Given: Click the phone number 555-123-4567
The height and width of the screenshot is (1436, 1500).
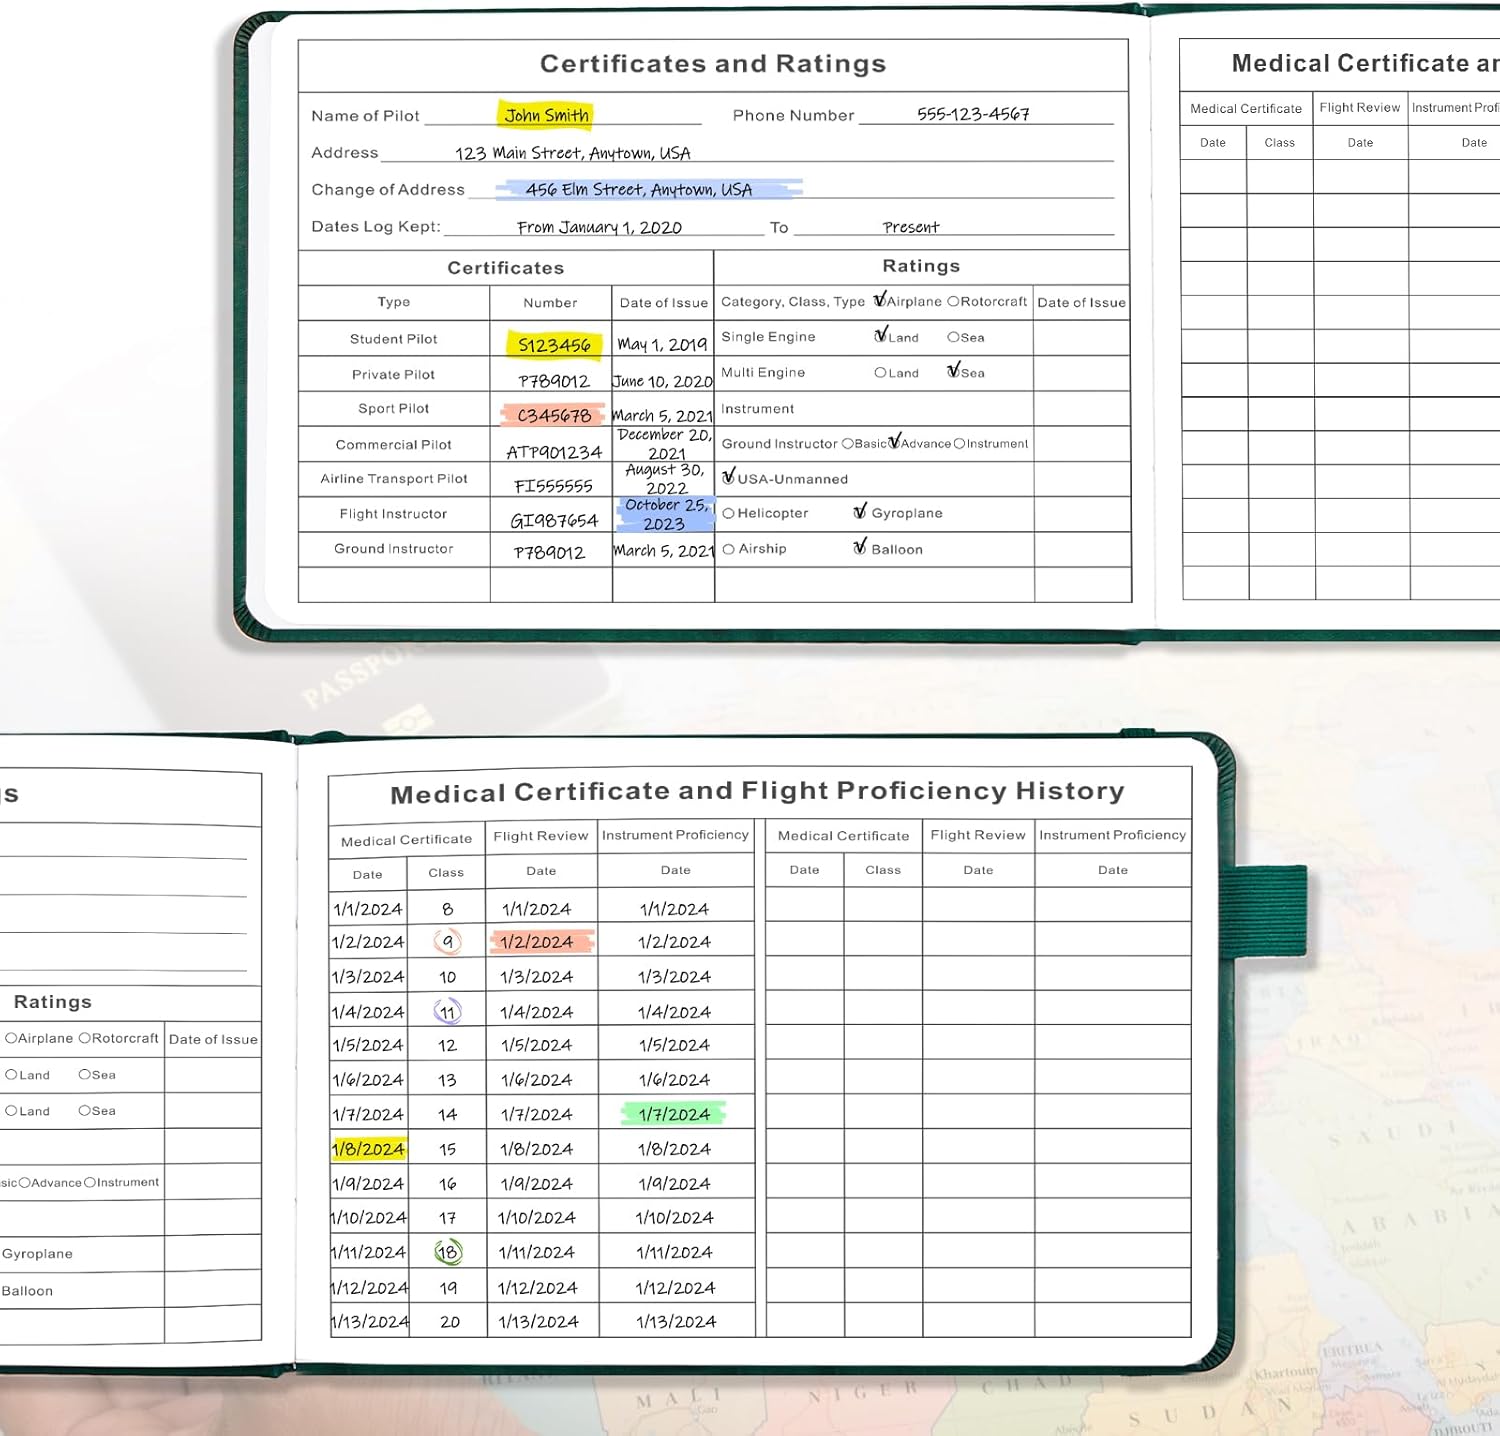Looking at the screenshot, I should pos(973,114).
